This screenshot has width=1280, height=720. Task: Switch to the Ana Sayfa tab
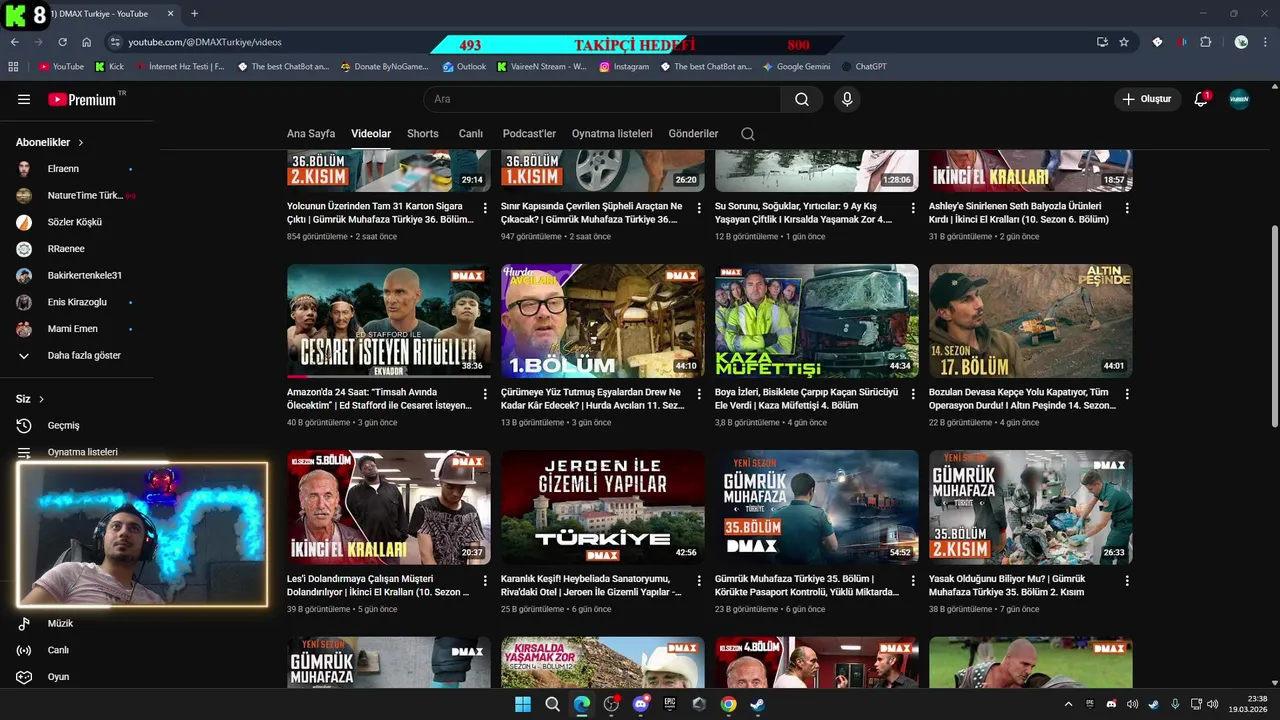pyautogui.click(x=311, y=134)
